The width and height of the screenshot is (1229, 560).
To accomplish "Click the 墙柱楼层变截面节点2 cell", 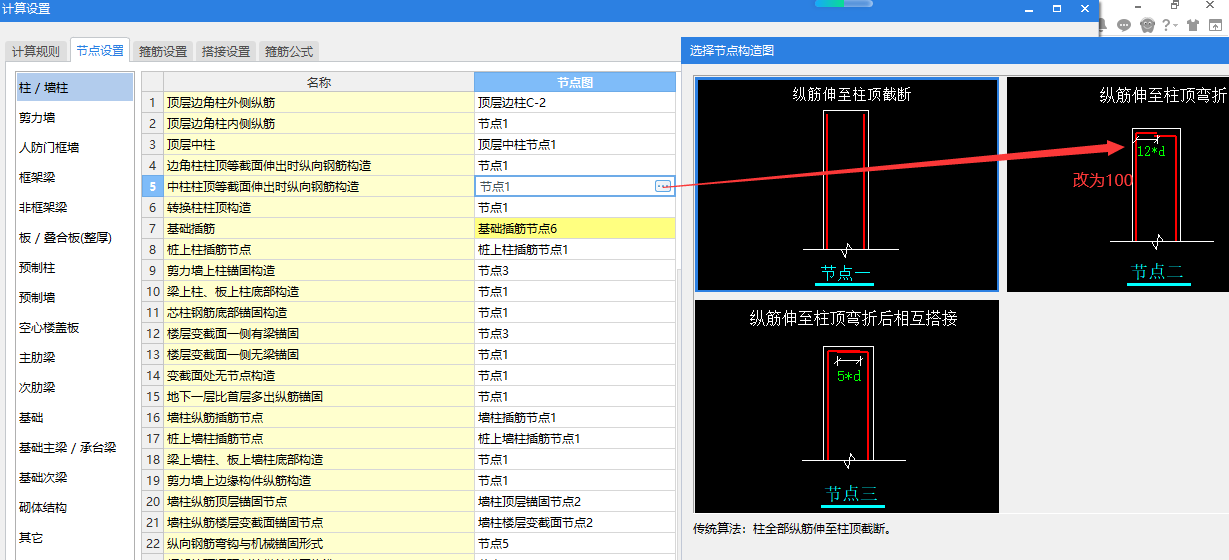I will click(575, 522).
